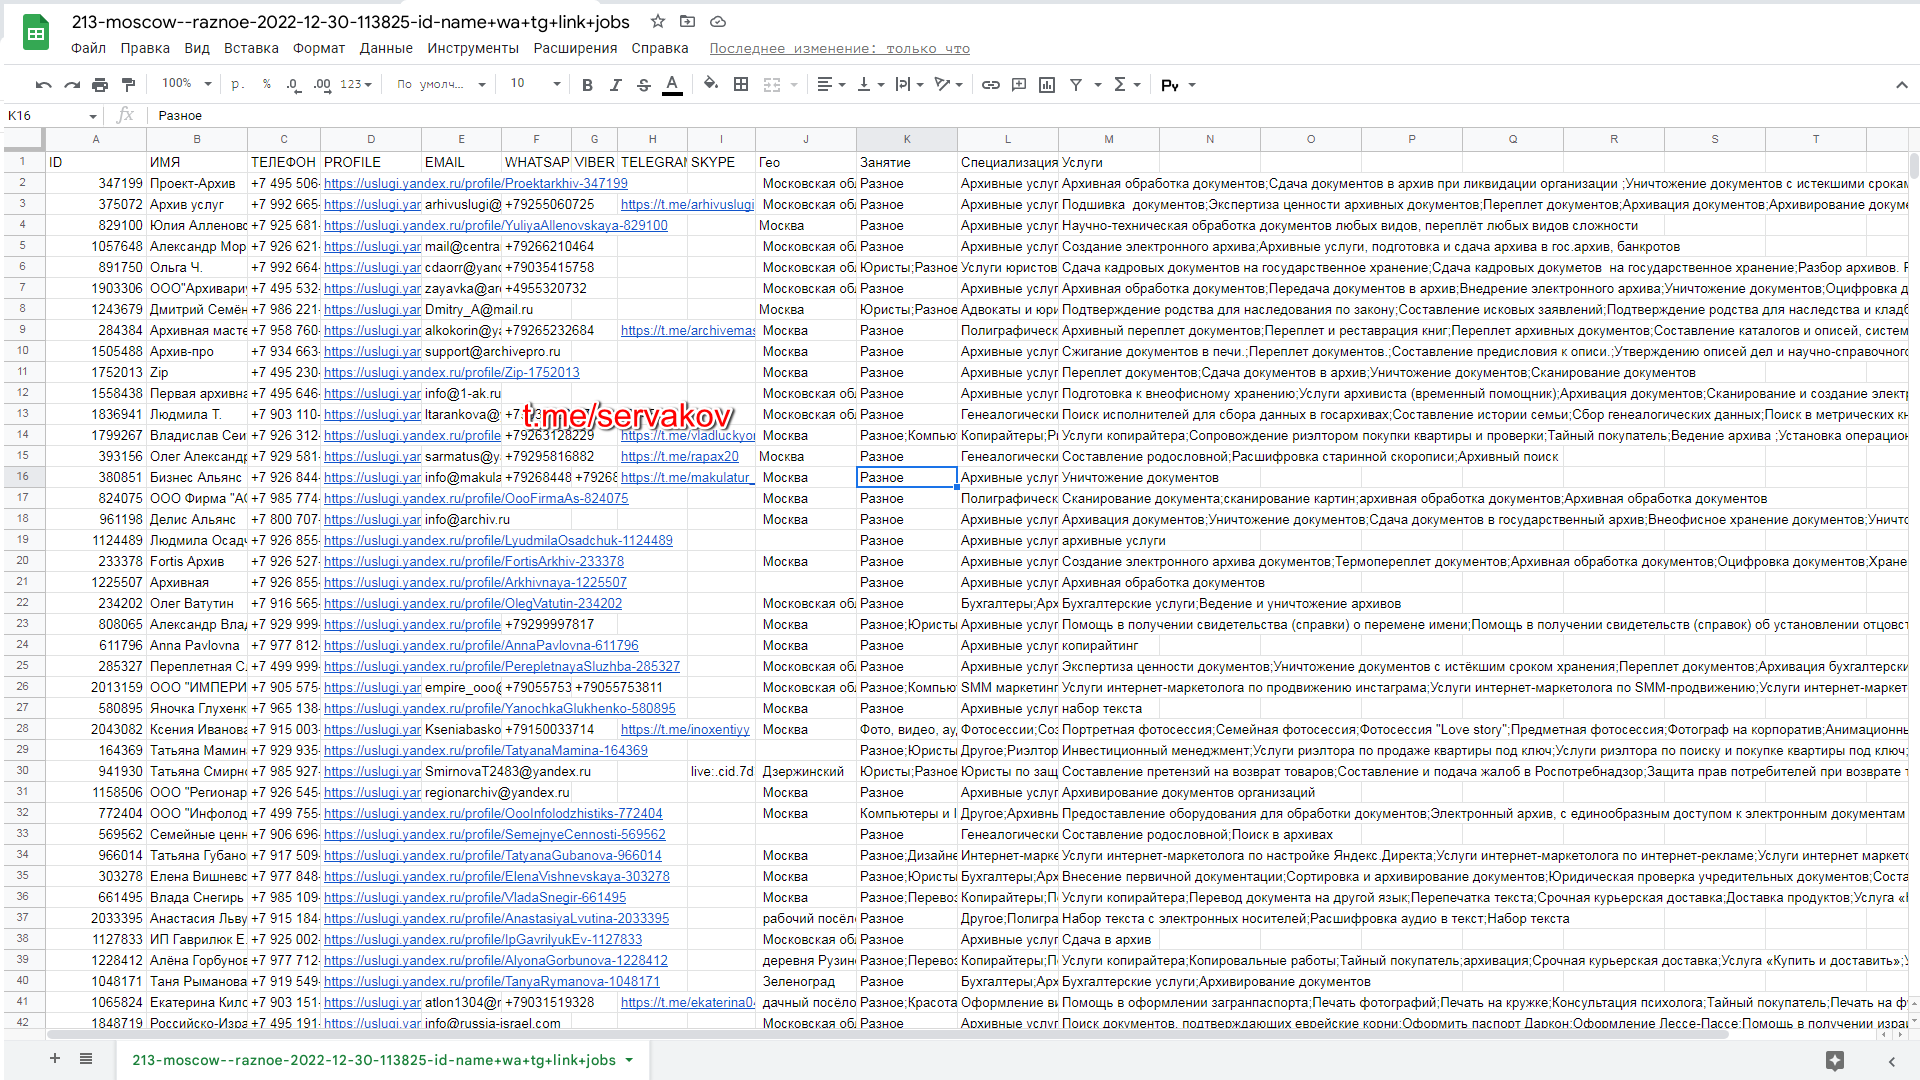
Task: Open the font family dropdown
Action: (x=441, y=85)
